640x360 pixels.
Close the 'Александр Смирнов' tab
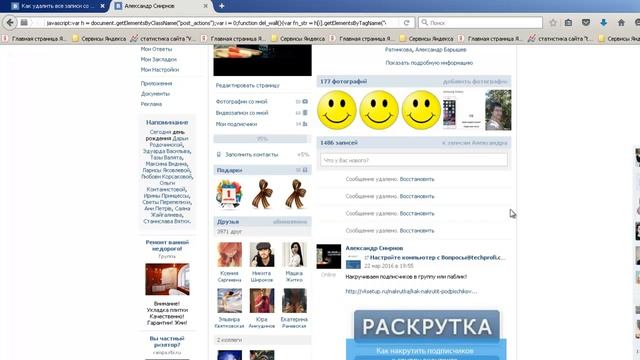point(205,6)
